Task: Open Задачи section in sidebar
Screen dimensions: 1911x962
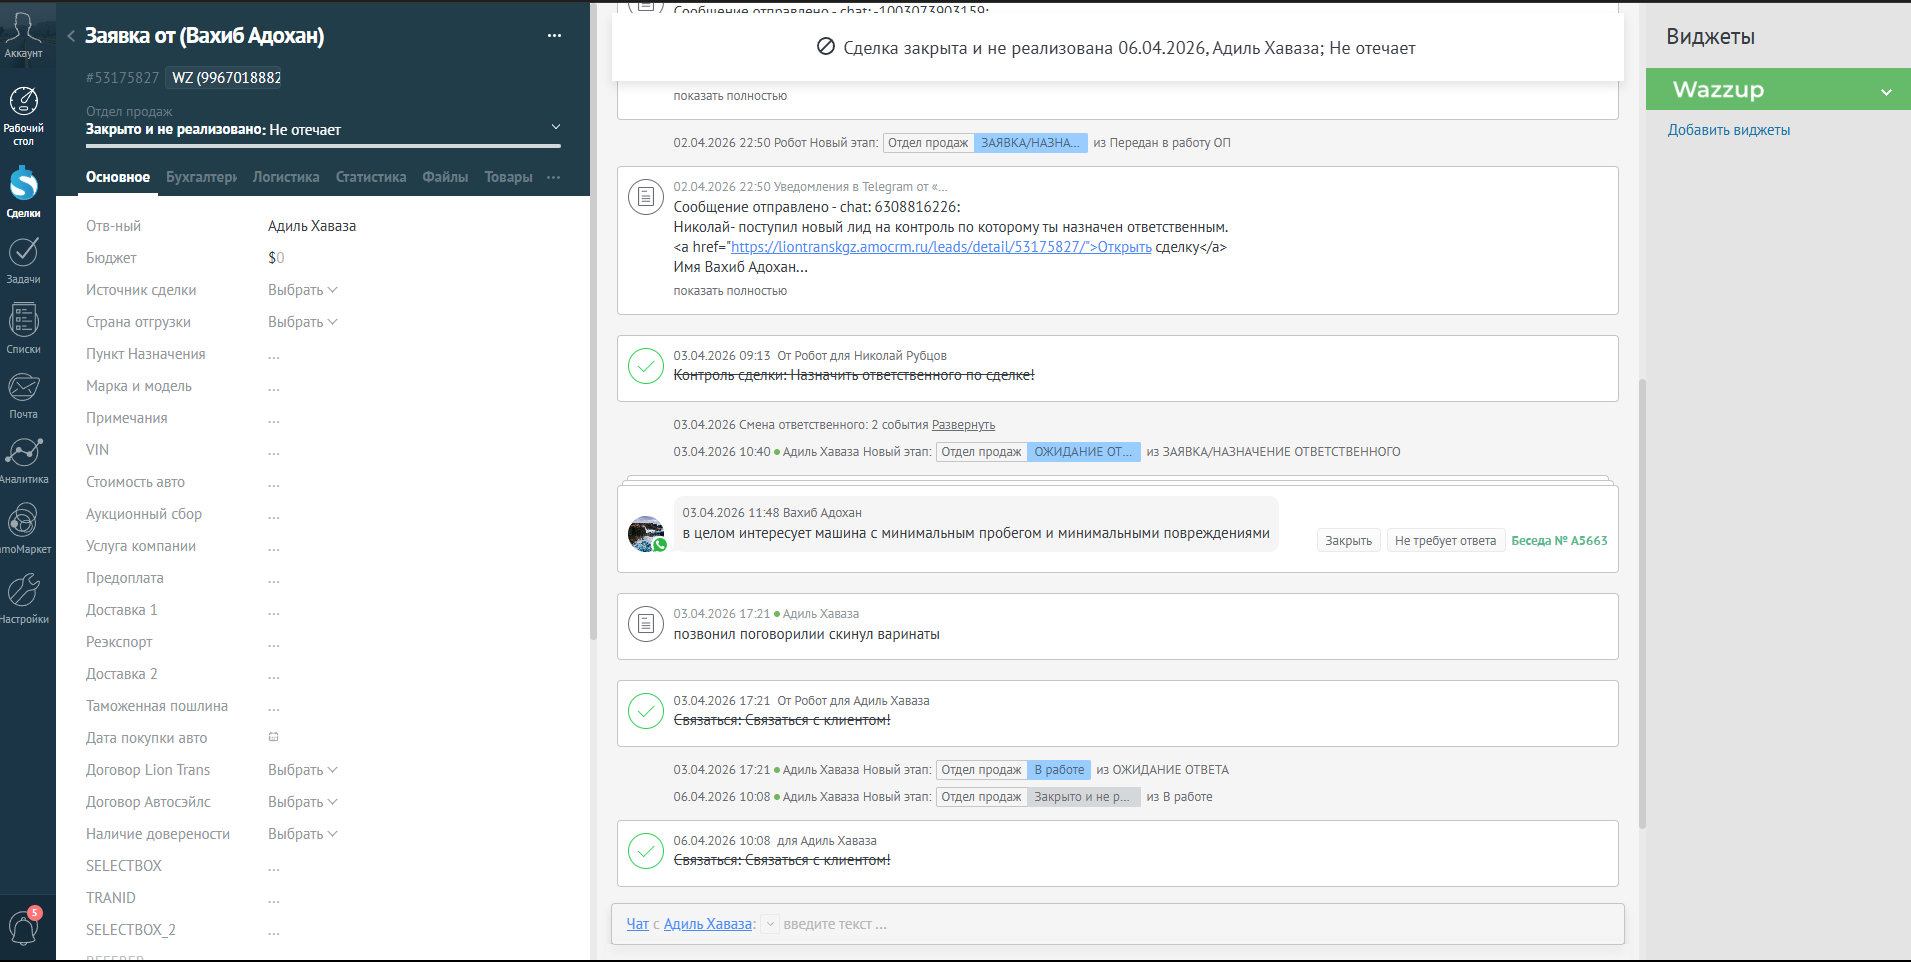Action: click(x=23, y=260)
